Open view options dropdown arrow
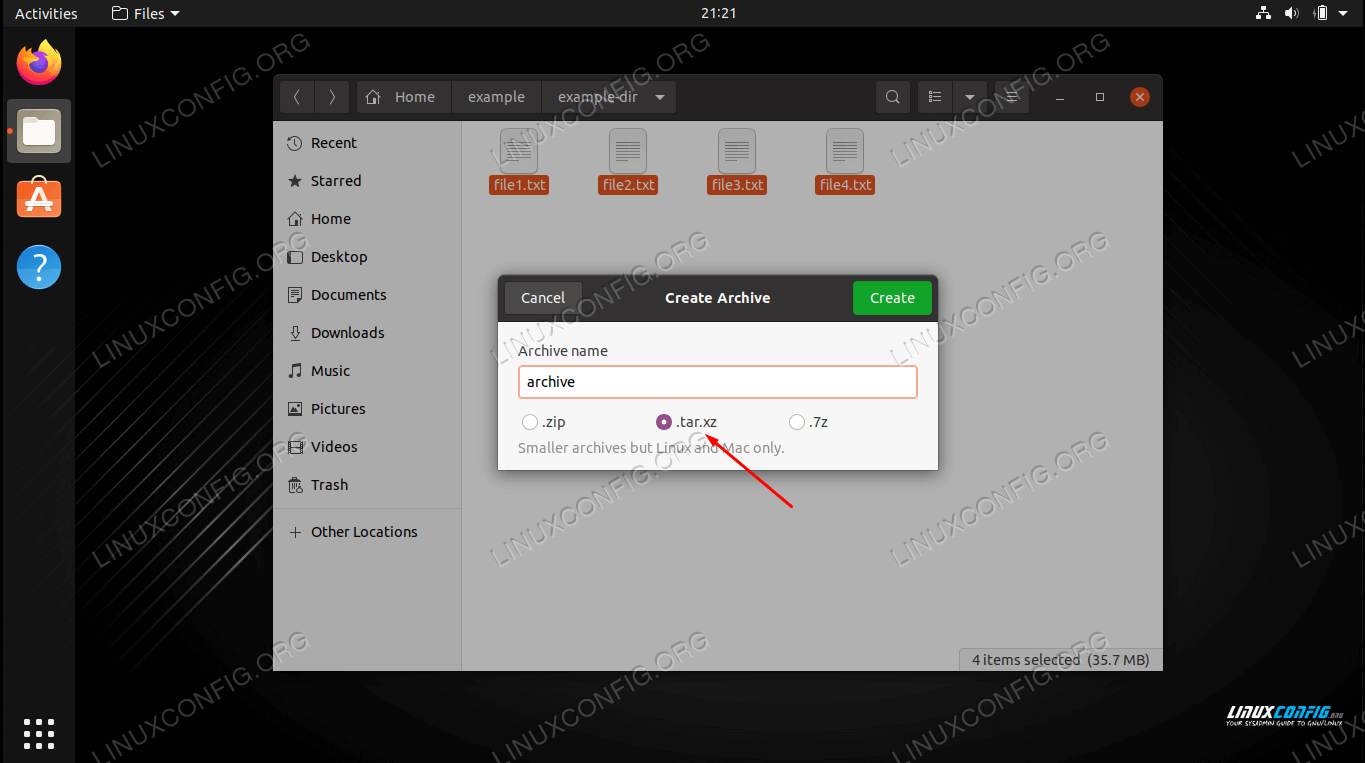Screen dimensions: 1365x763 point(970,97)
